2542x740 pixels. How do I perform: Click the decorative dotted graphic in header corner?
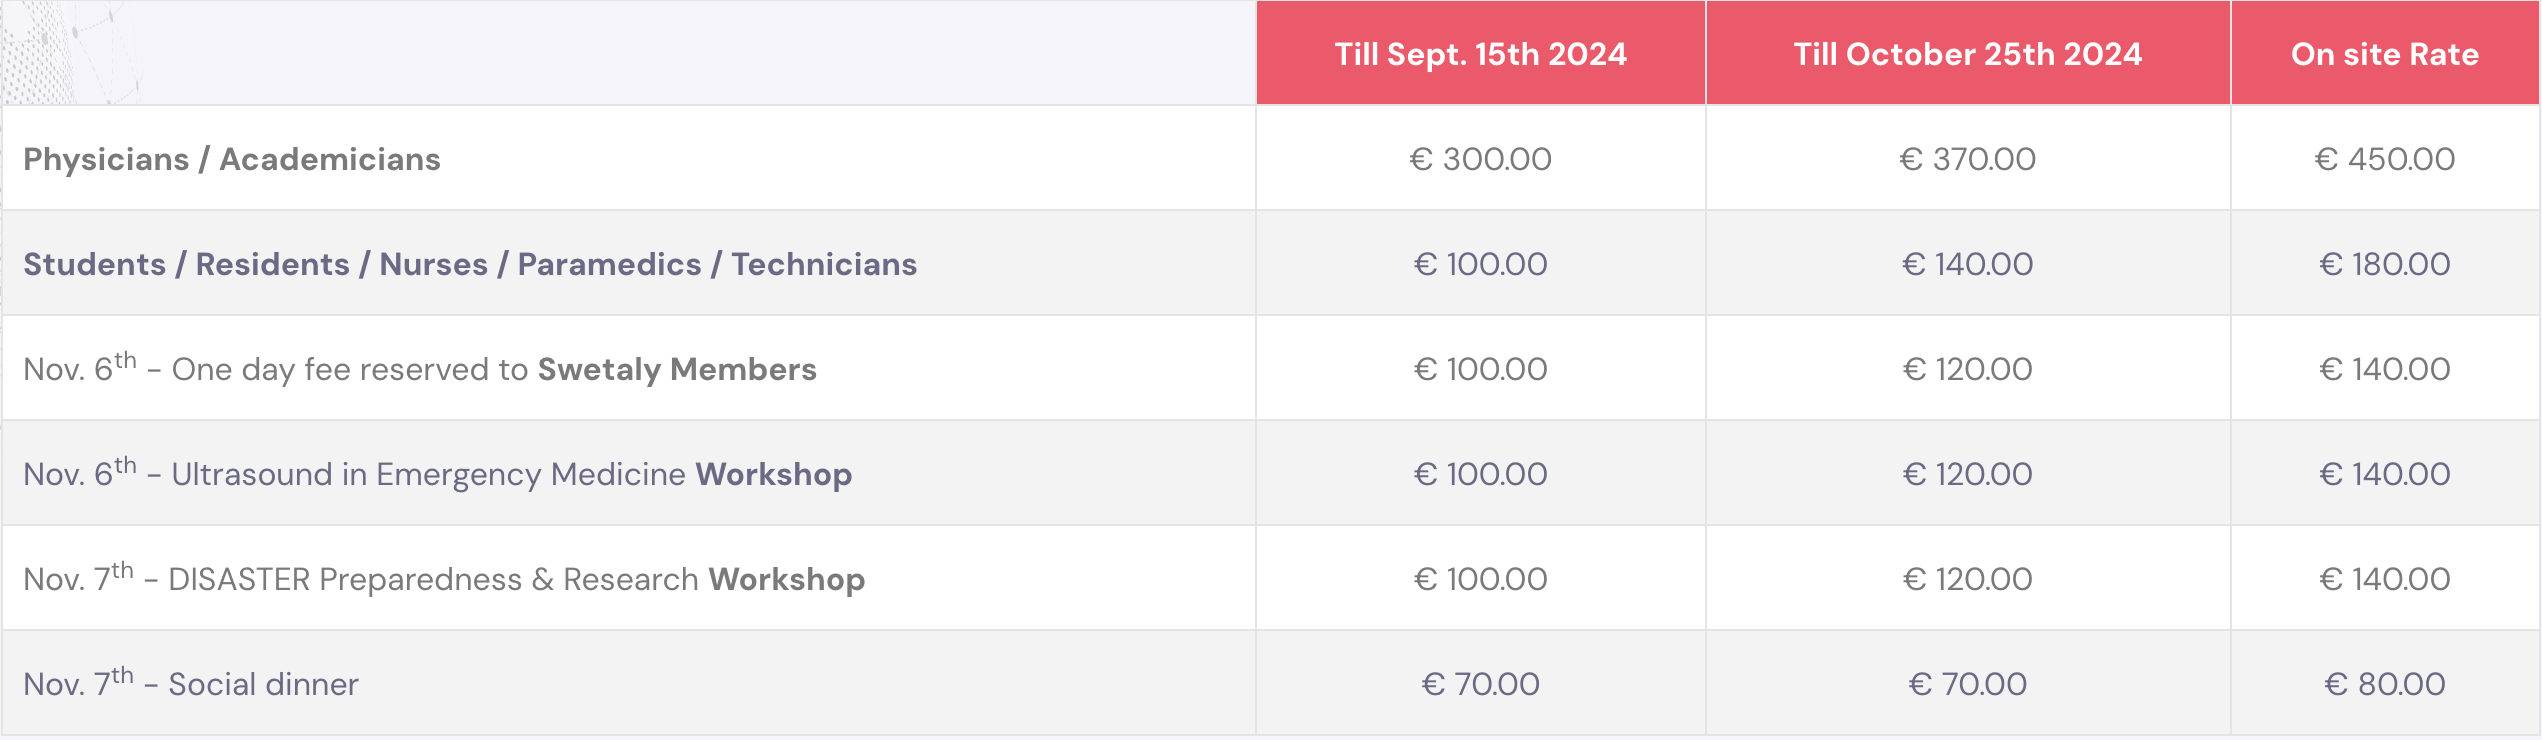[70, 52]
